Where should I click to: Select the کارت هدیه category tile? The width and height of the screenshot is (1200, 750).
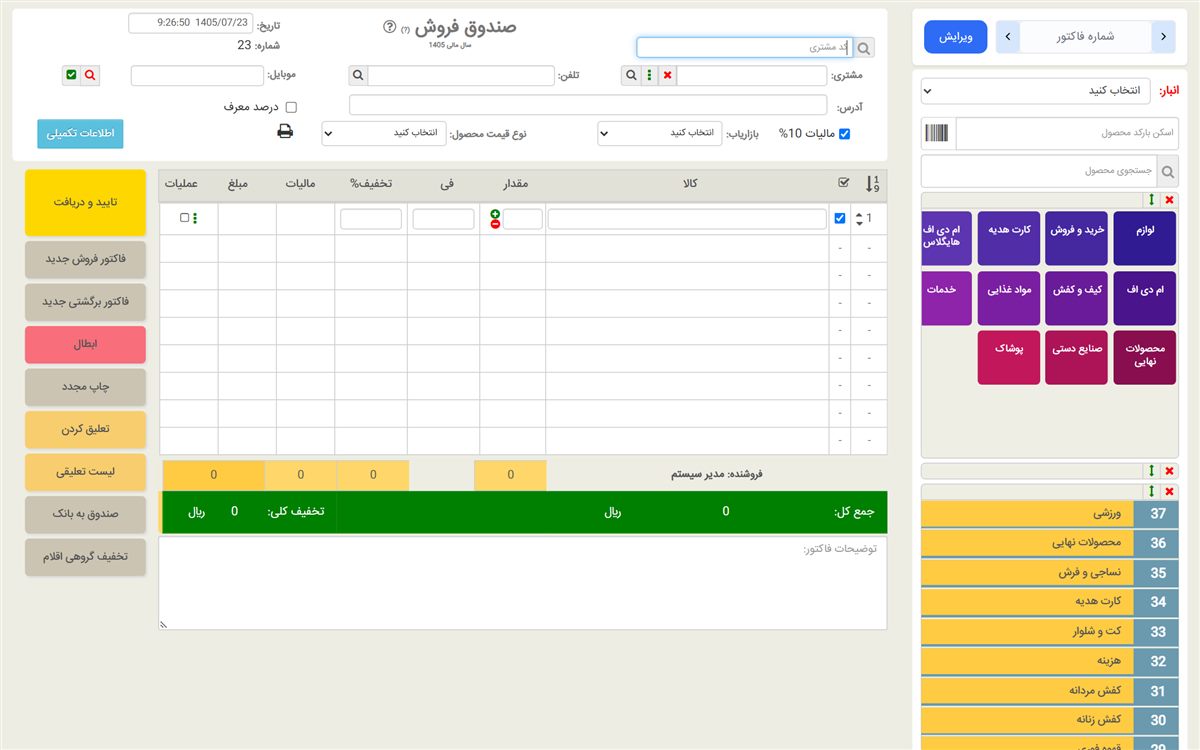(1009, 238)
